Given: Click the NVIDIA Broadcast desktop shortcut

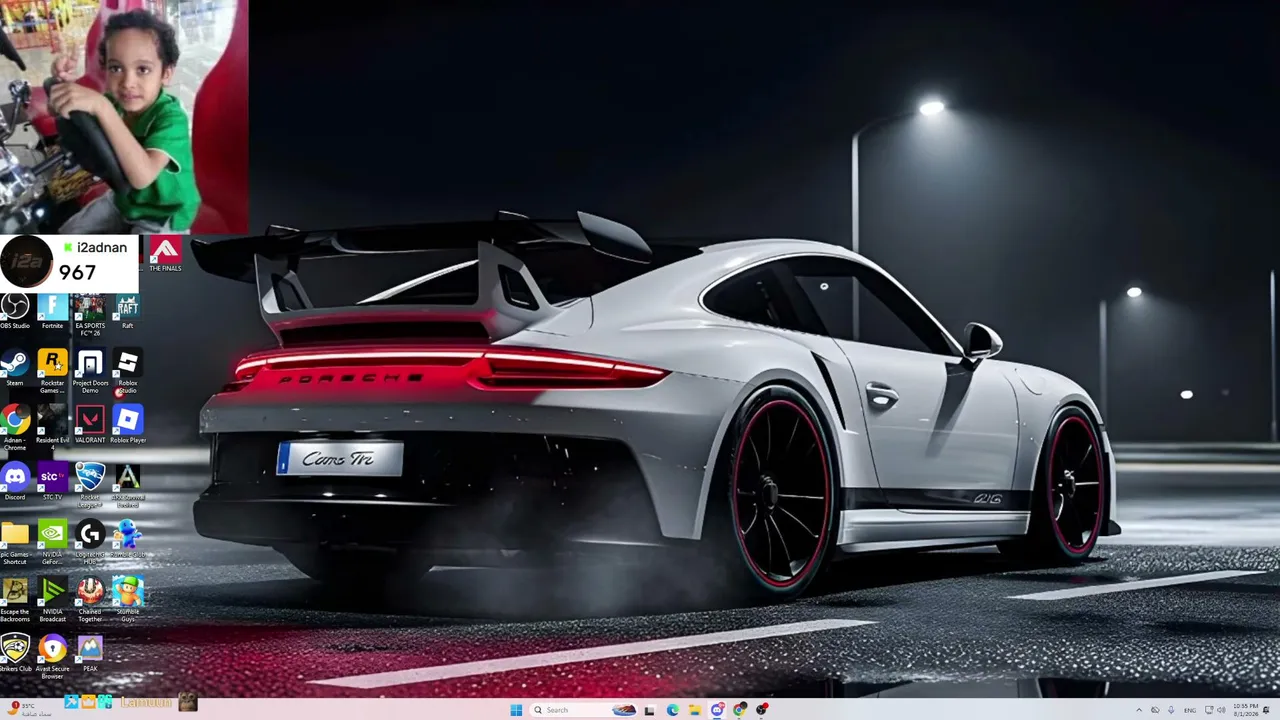Looking at the screenshot, I should click(52, 600).
